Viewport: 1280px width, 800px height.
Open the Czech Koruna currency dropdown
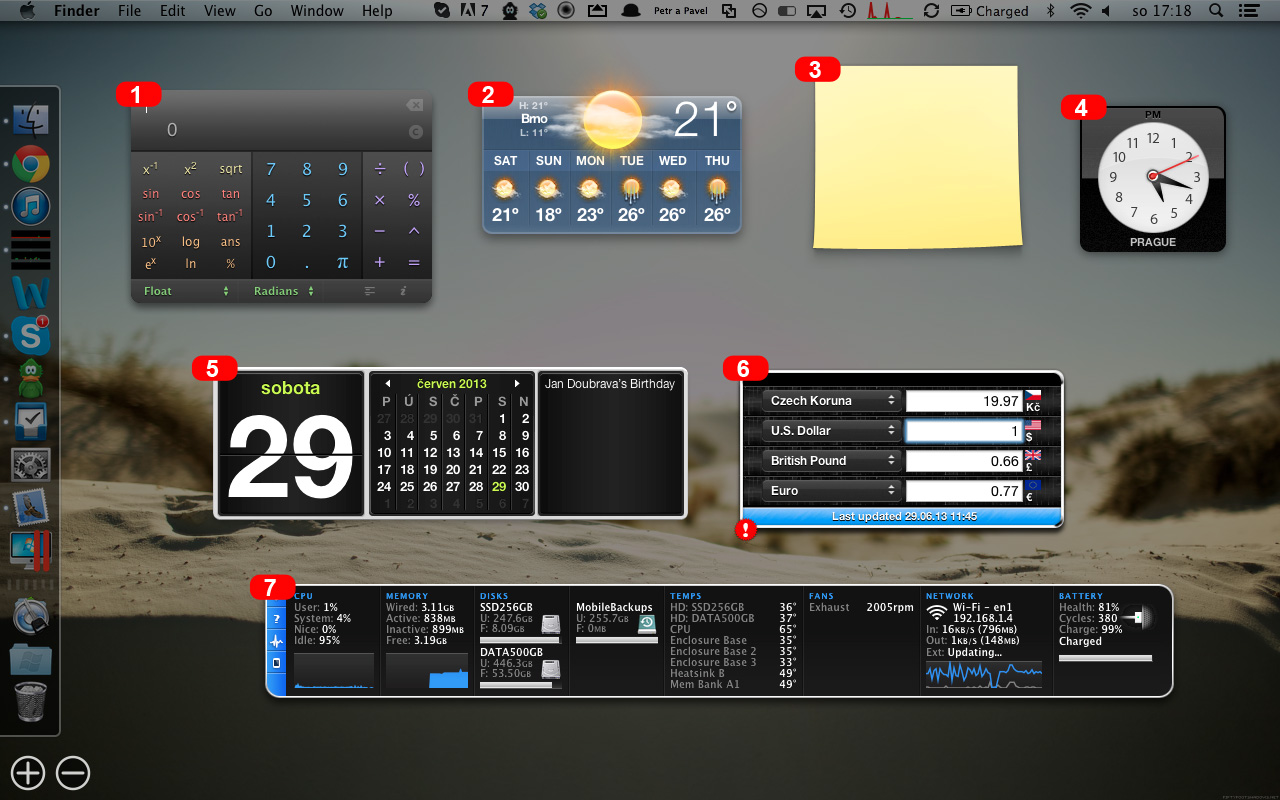pyautogui.click(x=832, y=401)
